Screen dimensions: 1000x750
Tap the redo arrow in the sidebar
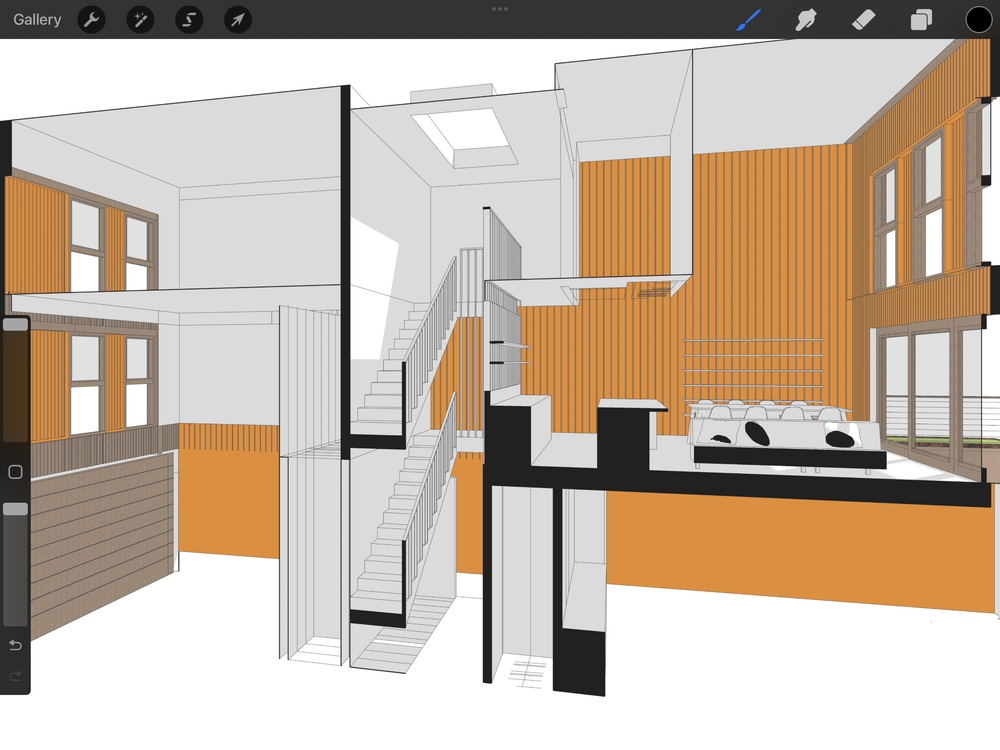coord(16,677)
